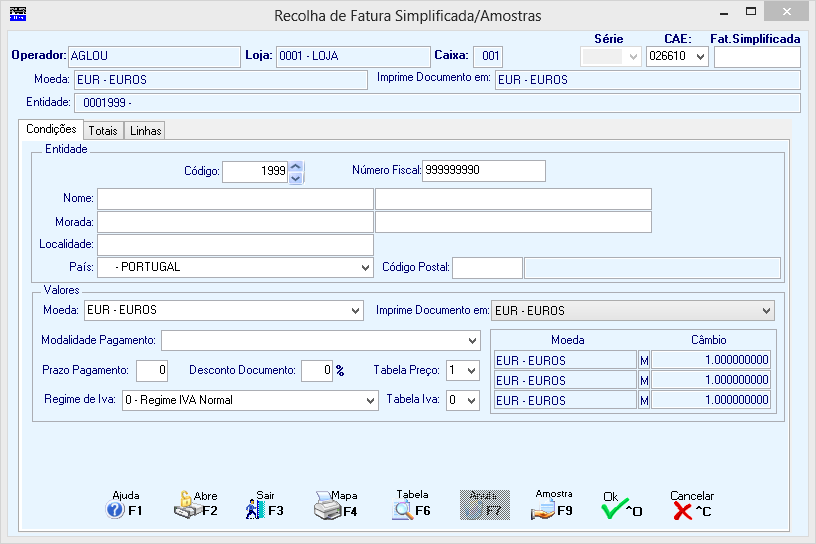
Task: Open the Modalidade Pagamento dropdown
Action: 472,341
